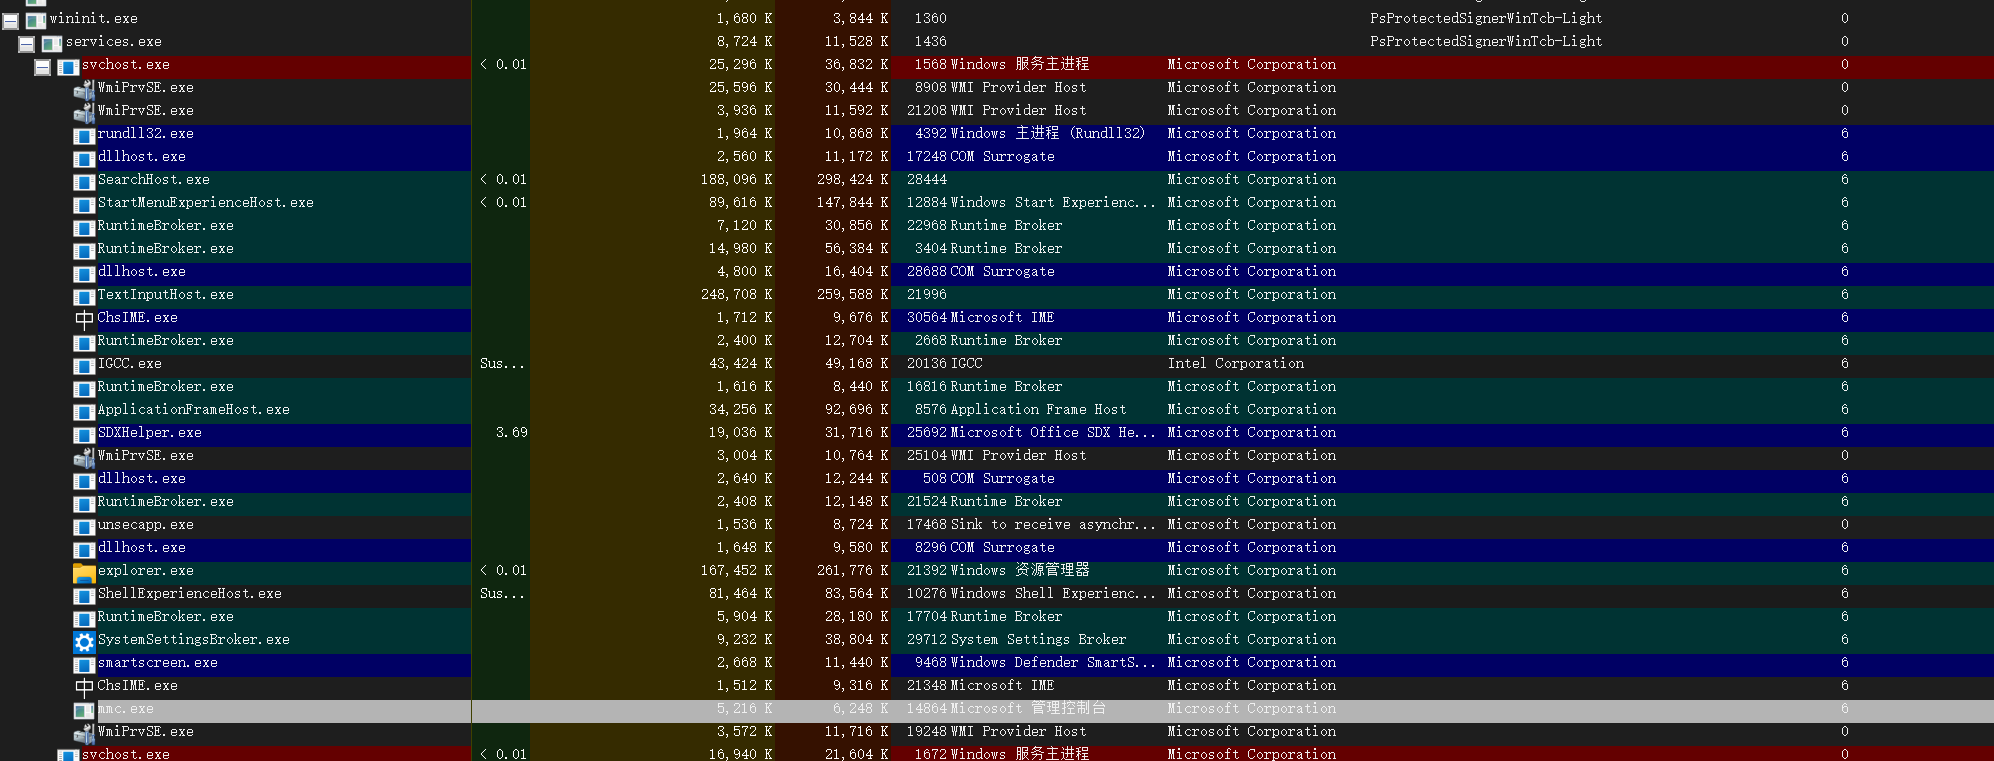Viewport: 1994px width, 761px height.
Task: Select the ShellExperienceHost.exe process name
Action: coord(189,594)
